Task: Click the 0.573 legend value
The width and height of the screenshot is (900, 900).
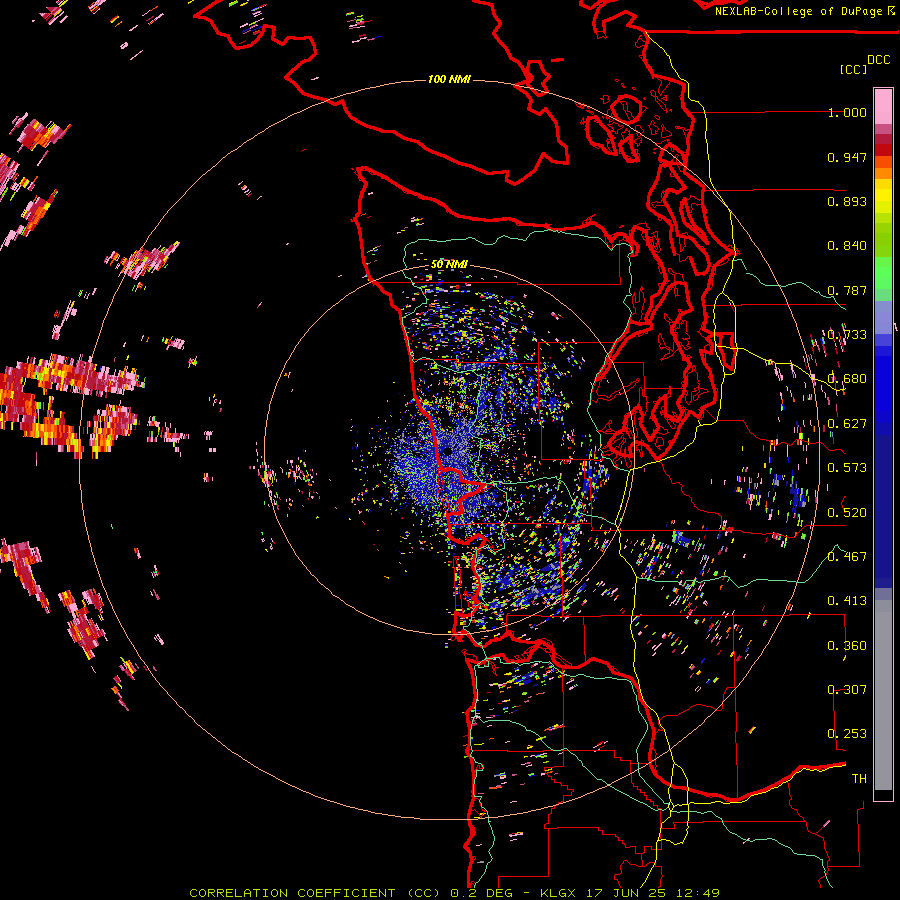Action: pyautogui.click(x=847, y=468)
